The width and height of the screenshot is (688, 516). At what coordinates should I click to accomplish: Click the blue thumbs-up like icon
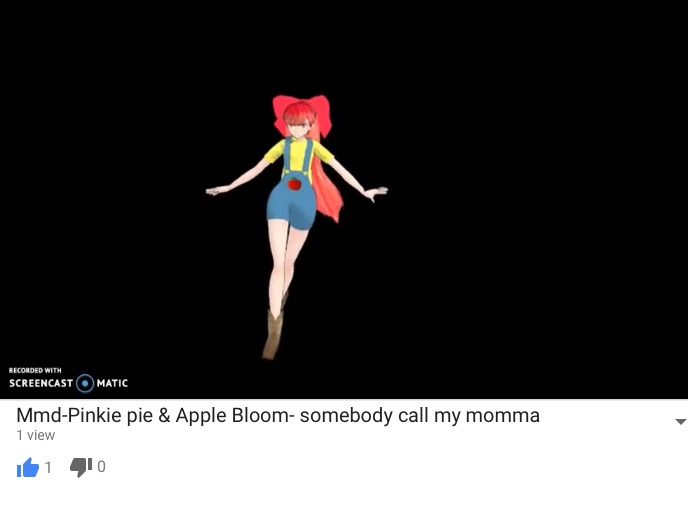click(x=28, y=467)
